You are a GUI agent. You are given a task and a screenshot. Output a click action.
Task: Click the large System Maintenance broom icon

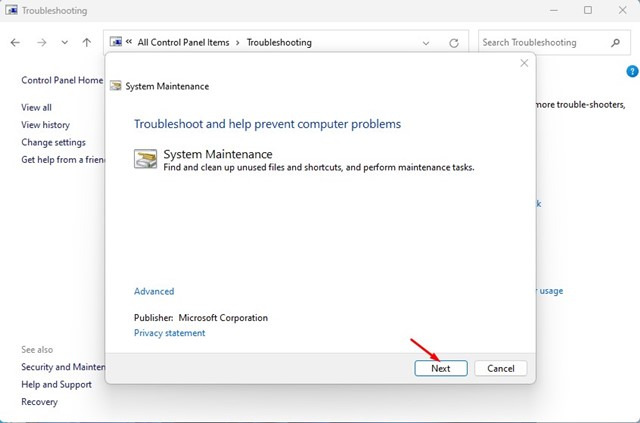pos(145,158)
